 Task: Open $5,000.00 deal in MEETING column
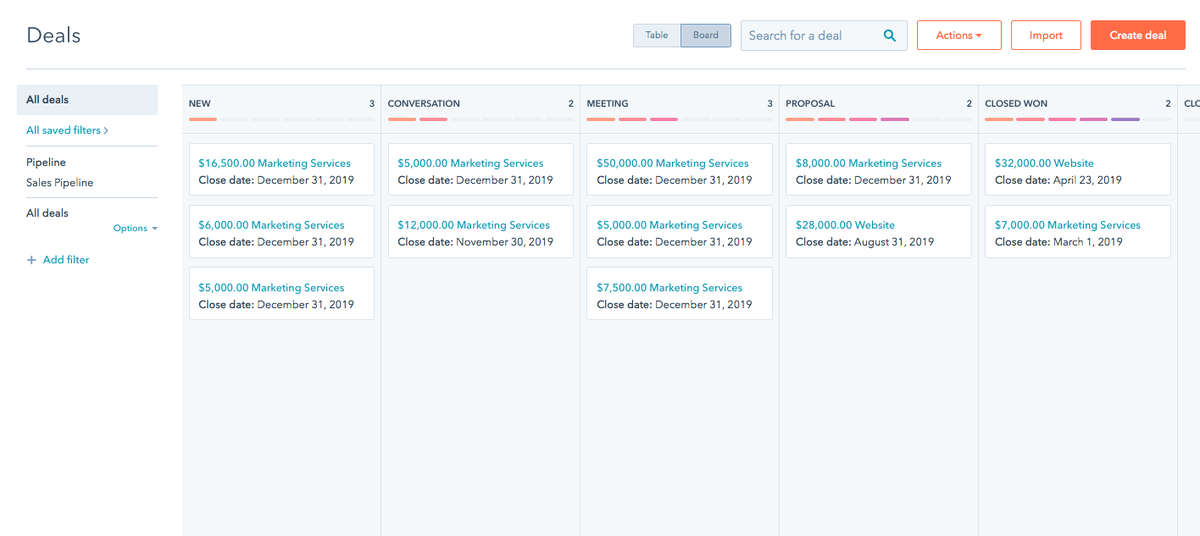coord(670,225)
